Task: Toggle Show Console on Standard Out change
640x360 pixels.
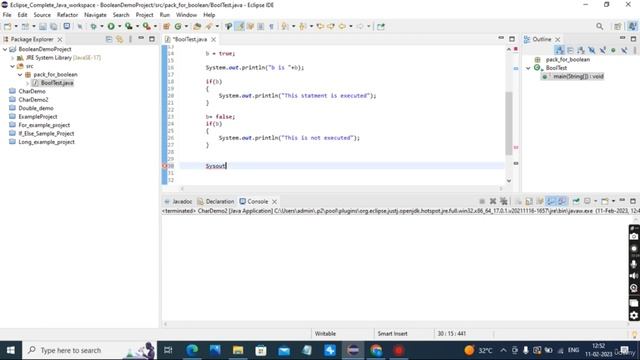Action: (x=551, y=201)
